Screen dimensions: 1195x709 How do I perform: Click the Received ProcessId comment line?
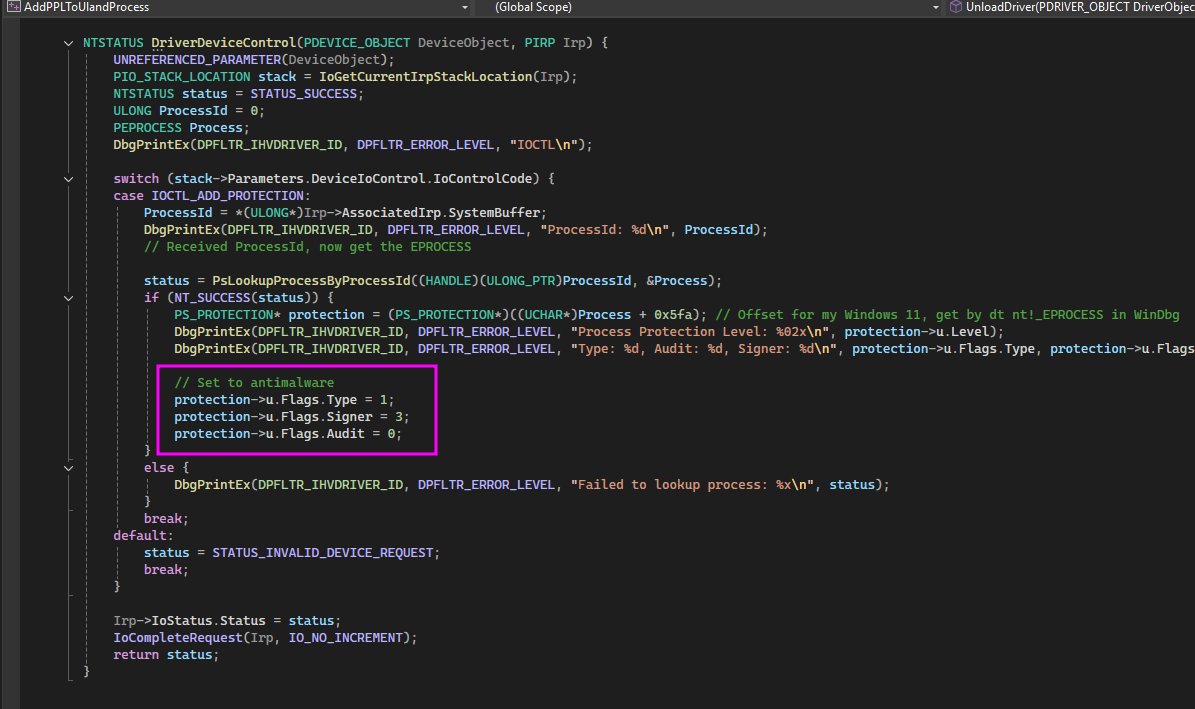click(x=307, y=246)
